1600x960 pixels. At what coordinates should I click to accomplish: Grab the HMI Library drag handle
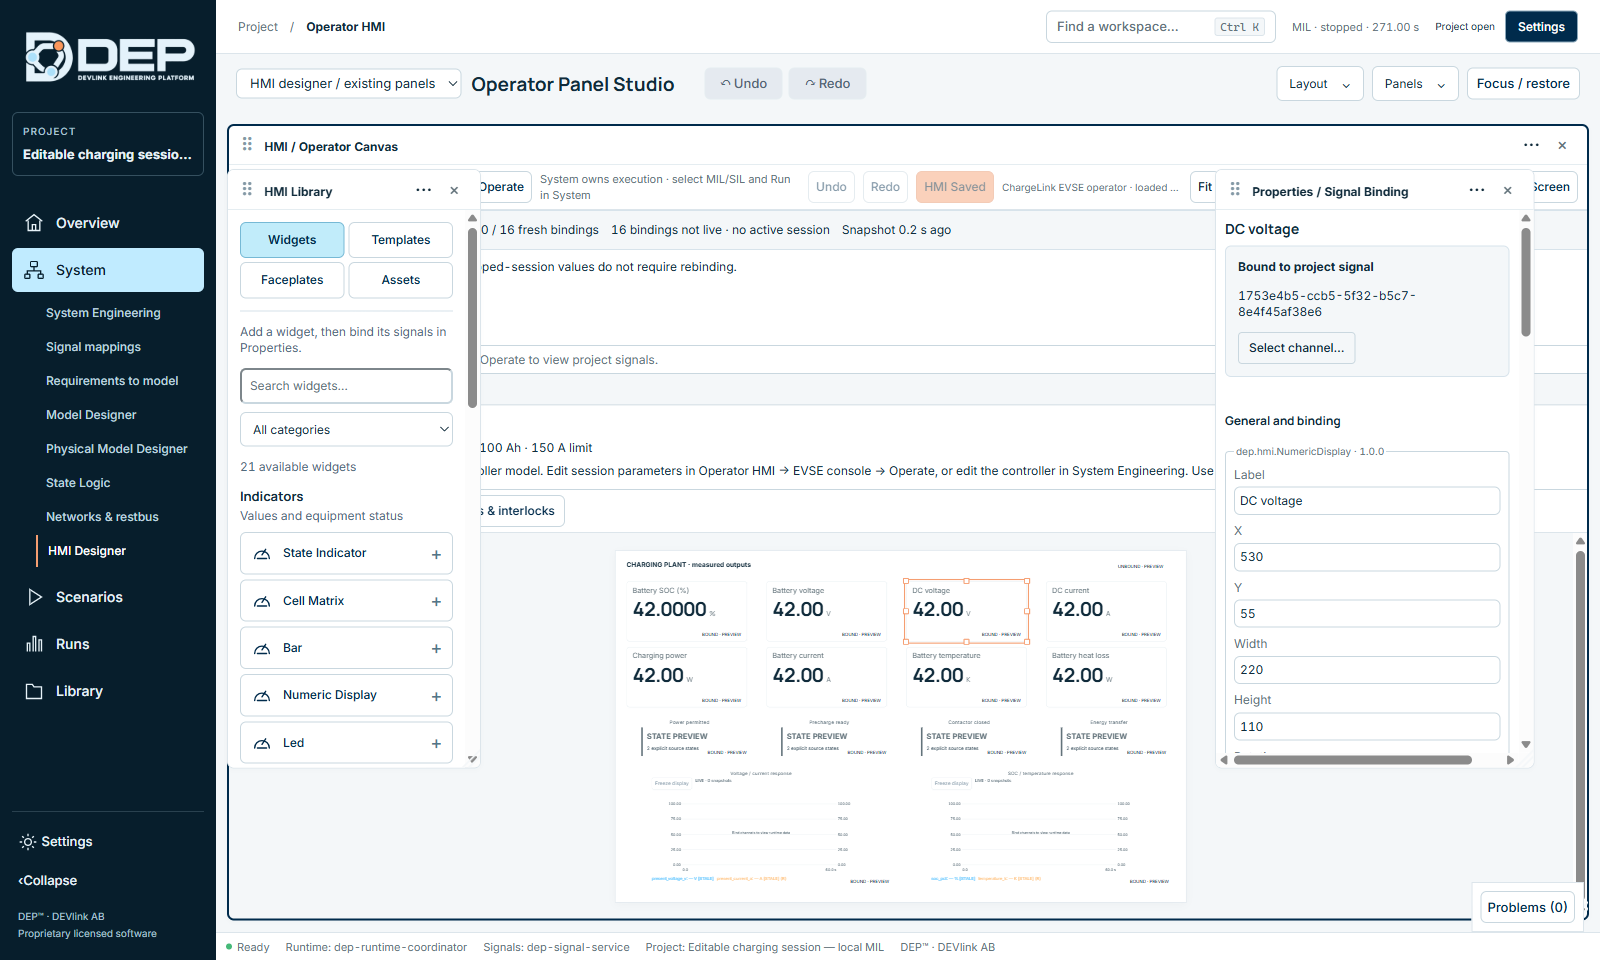tap(247, 189)
